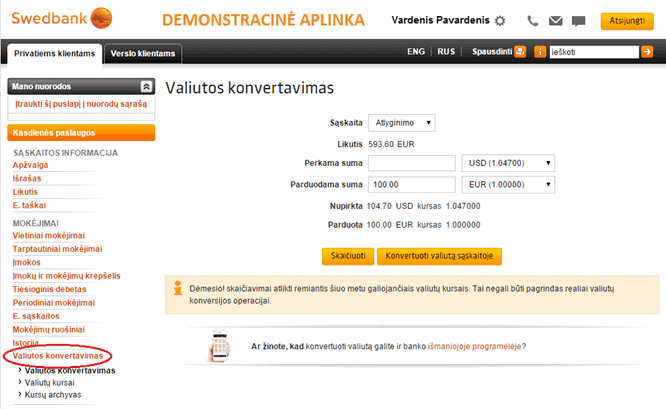Screen dimensions: 666x409
Task: Open the EUR (1.00000) currency dropdown
Action: [x=508, y=185]
